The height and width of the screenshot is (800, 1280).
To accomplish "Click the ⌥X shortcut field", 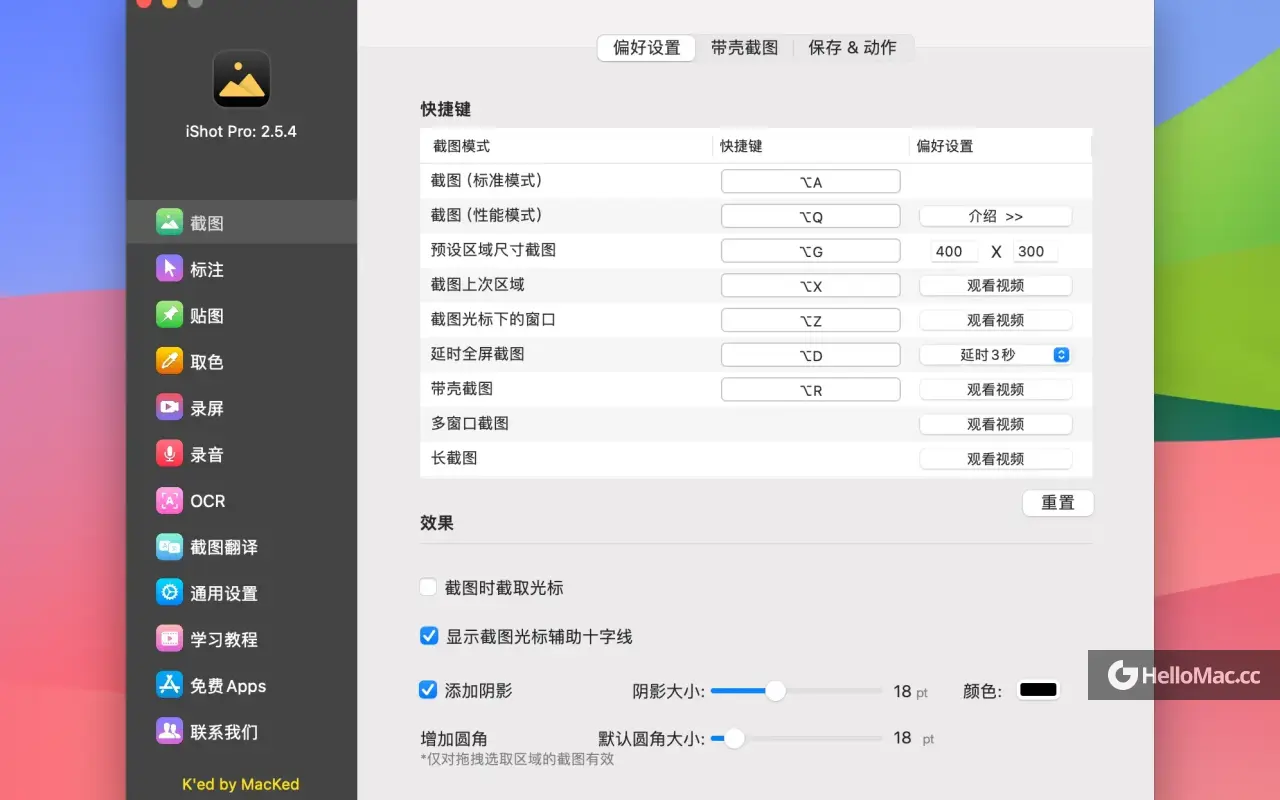I will click(811, 286).
